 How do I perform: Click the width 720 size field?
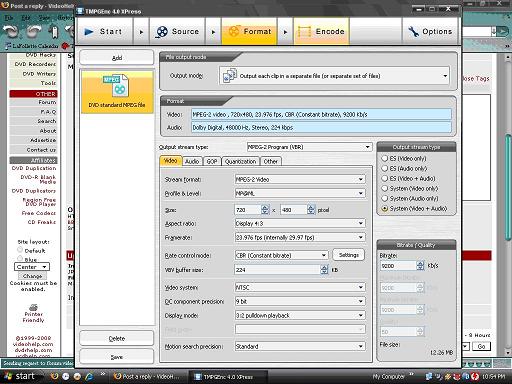pos(248,210)
